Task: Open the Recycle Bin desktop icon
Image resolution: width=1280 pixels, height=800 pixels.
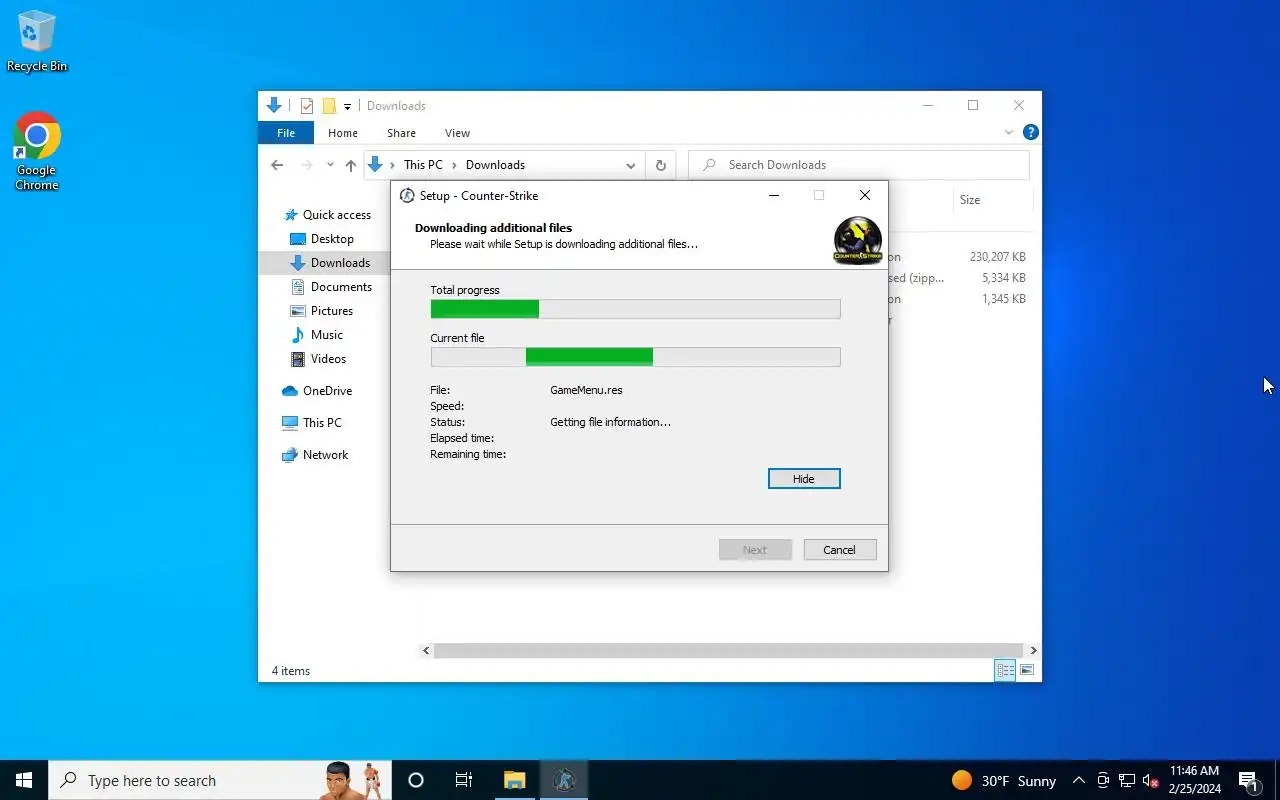Action: (37, 41)
